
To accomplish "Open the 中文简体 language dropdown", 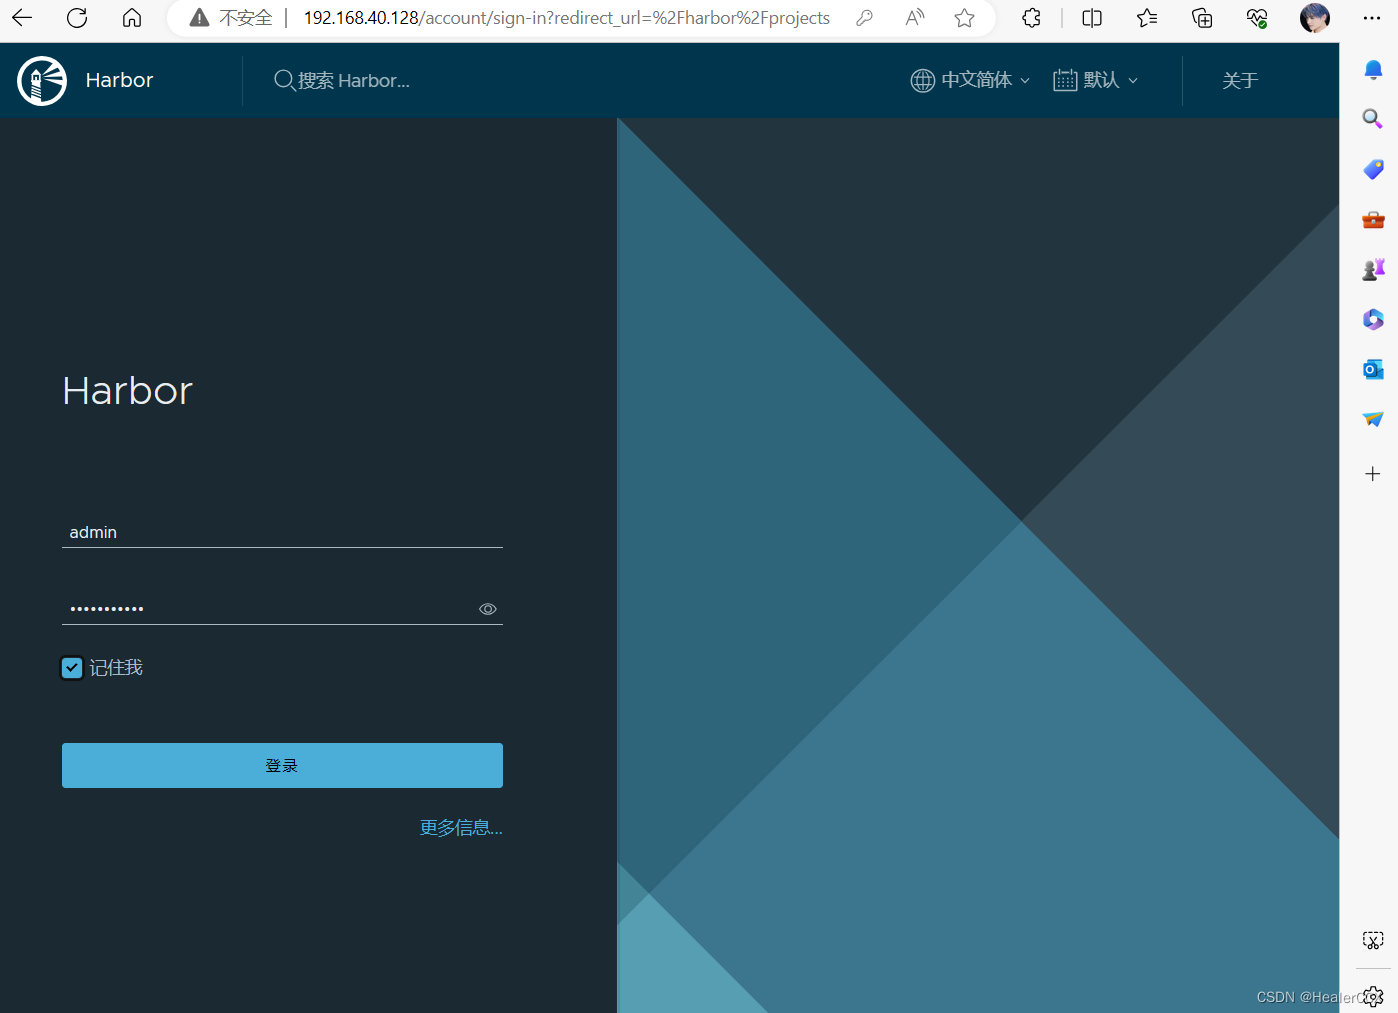I will click(x=970, y=80).
